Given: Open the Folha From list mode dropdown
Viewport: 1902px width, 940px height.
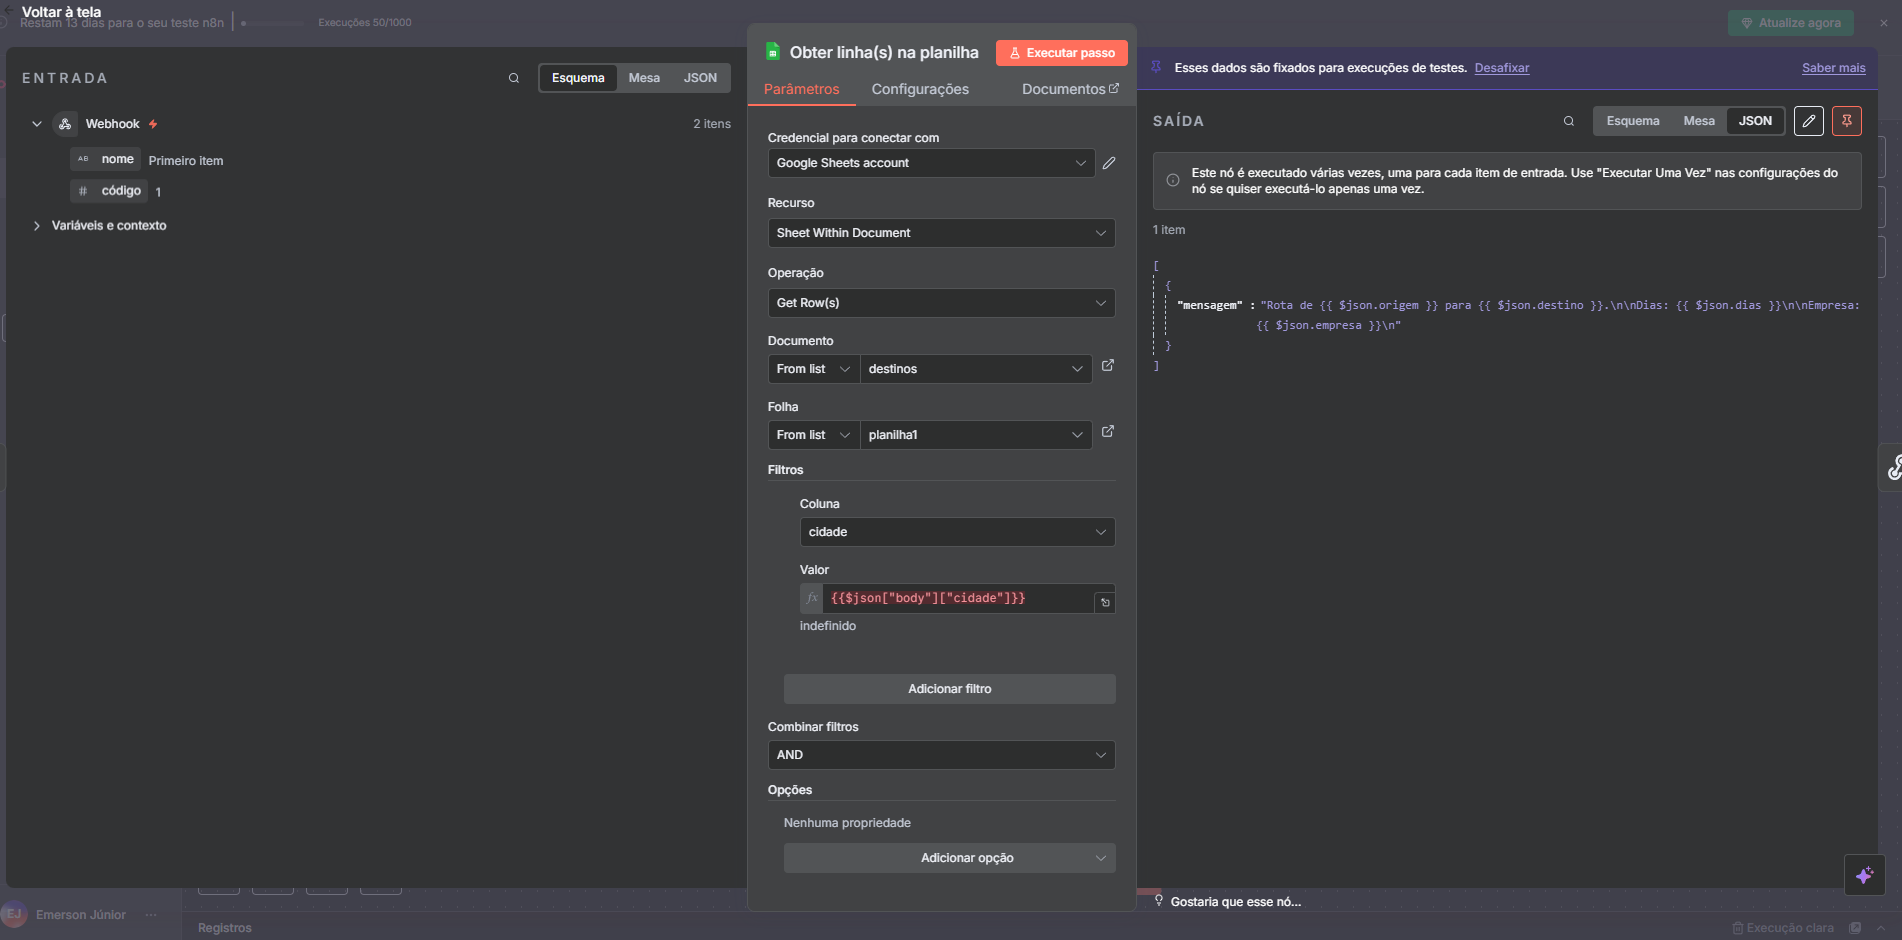Looking at the screenshot, I should click(x=814, y=435).
